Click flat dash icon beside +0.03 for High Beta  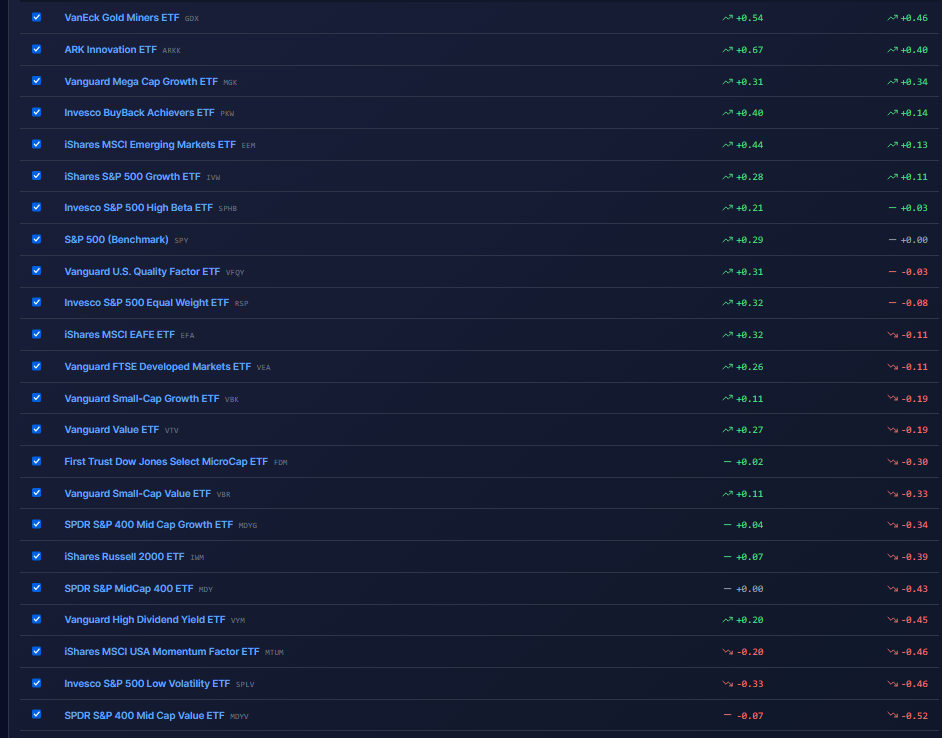pyautogui.click(x=892, y=207)
